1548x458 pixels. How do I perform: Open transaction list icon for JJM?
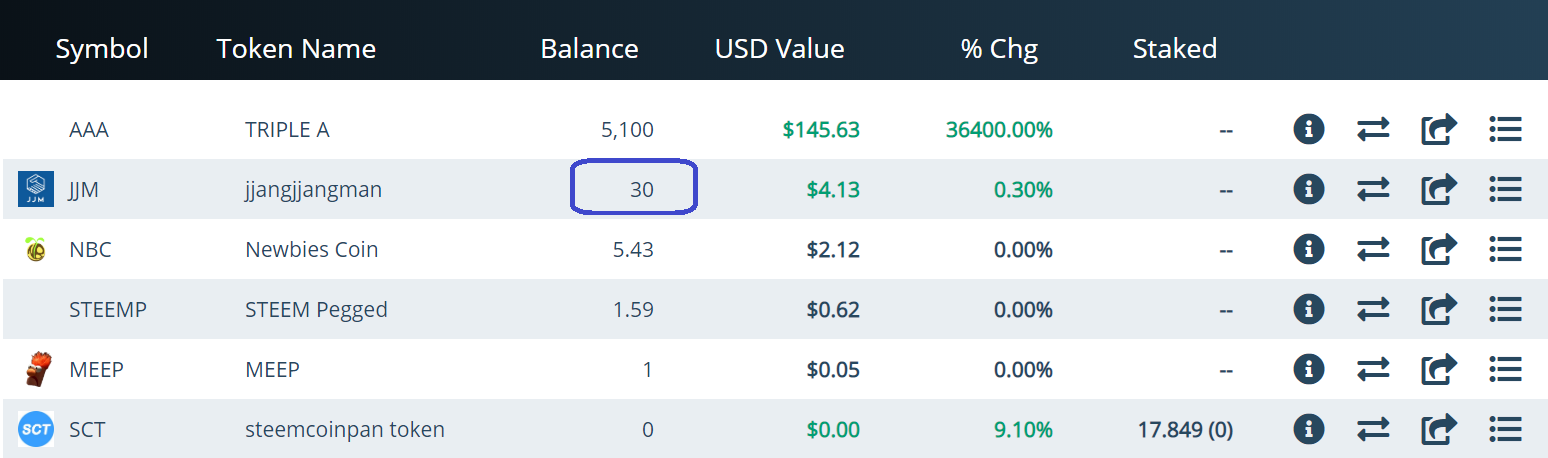1505,189
